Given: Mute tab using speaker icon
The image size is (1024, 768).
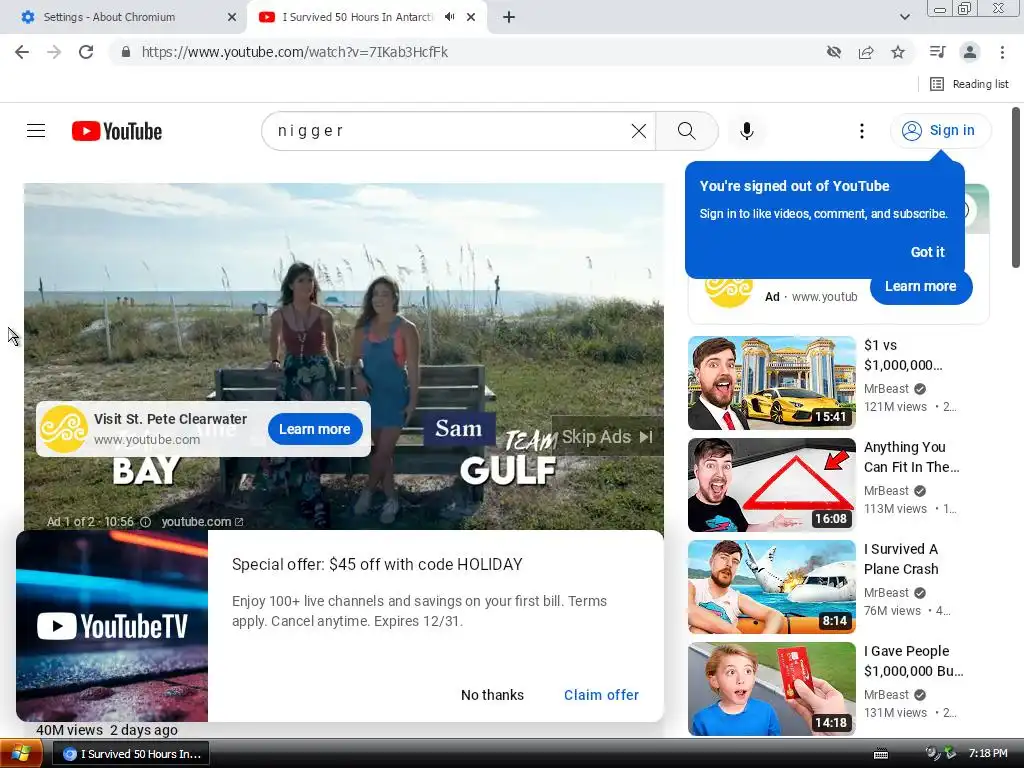Looking at the screenshot, I should tap(449, 17).
